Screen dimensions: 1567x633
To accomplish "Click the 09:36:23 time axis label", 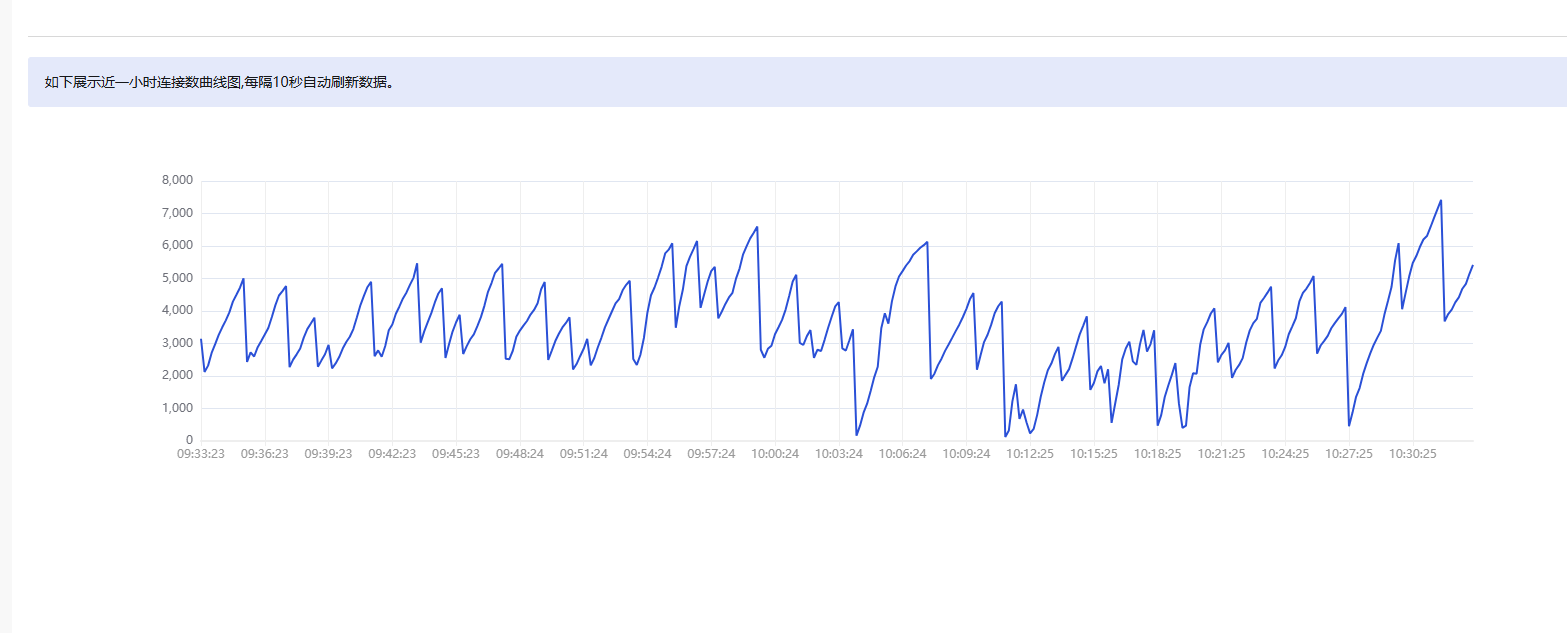I will click(265, 454).
